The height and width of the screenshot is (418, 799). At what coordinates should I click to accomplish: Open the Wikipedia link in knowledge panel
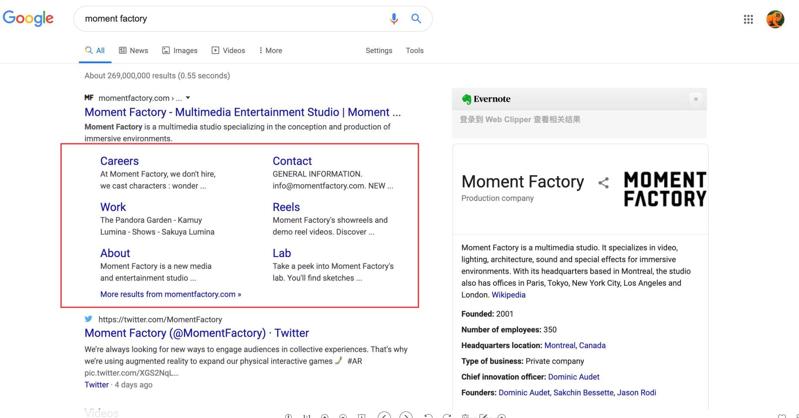(x=508, y=295)
